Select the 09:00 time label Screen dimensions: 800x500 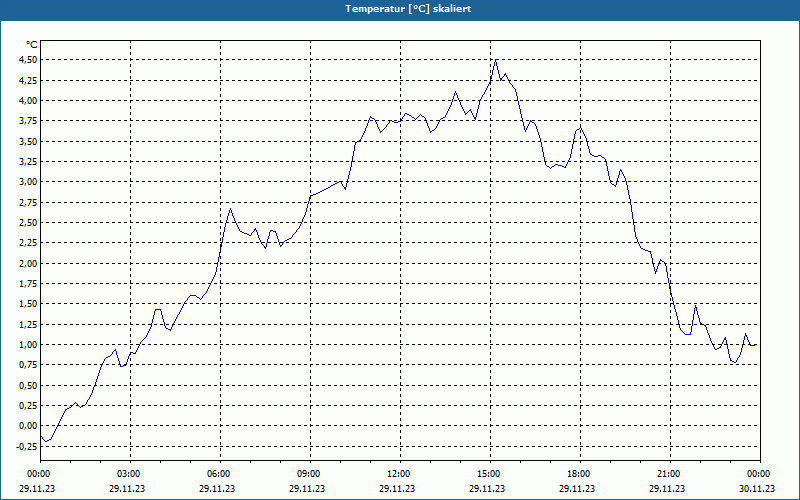coord(307,474)
